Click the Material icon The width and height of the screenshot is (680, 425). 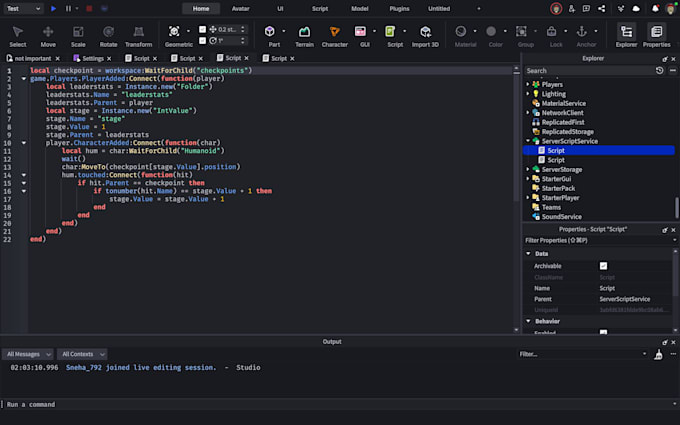click(x=461, y=31)
